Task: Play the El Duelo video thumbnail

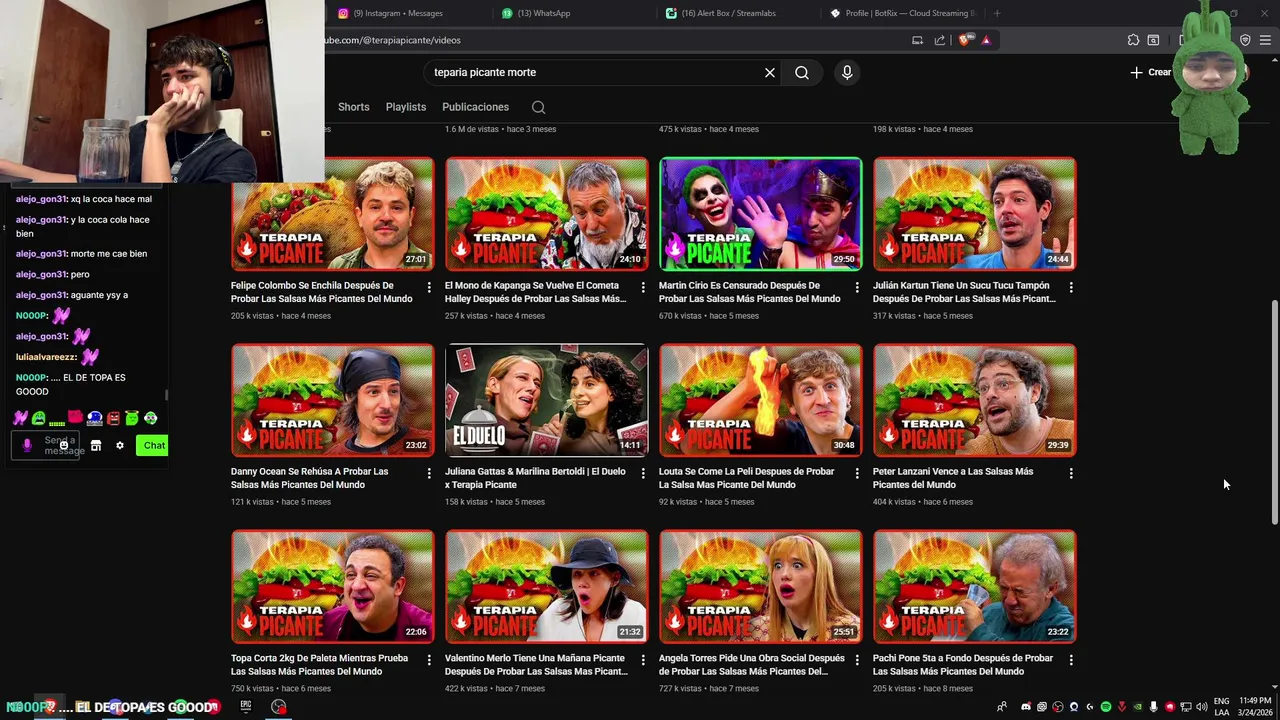Action: tap(546, 400)
